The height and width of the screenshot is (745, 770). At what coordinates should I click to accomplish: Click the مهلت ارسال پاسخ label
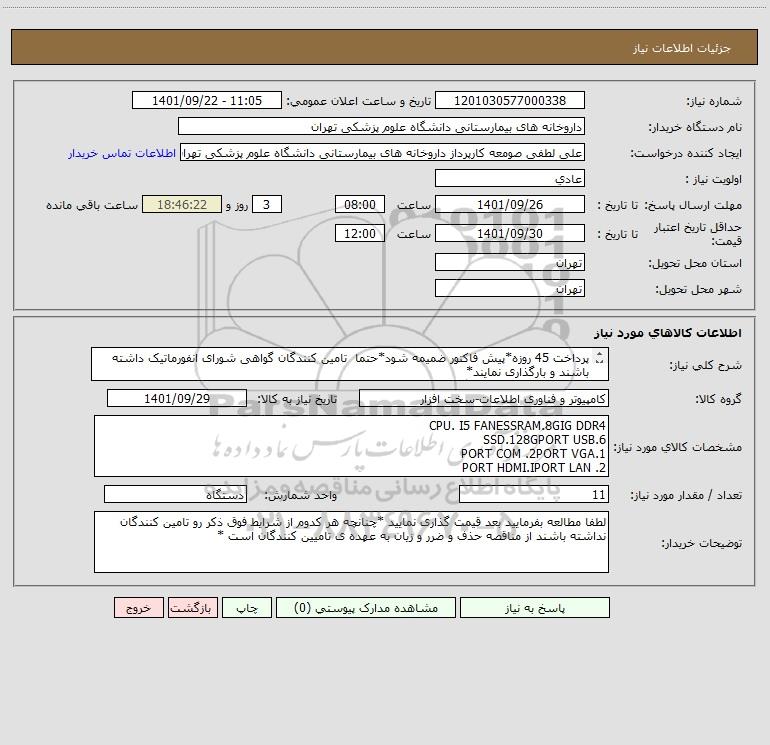[692, 205]
